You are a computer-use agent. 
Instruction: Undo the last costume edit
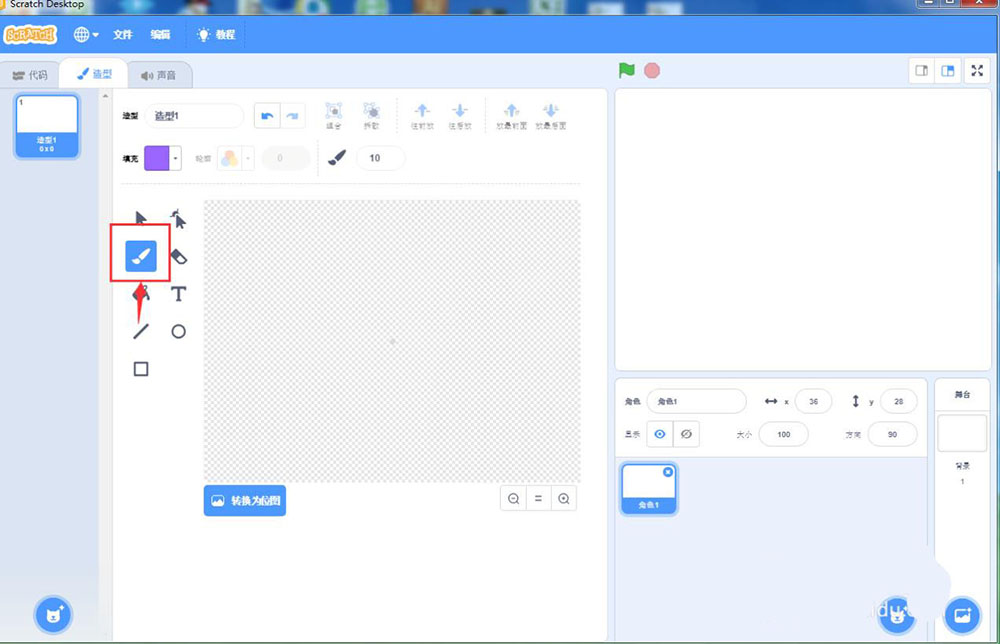pos(266,116)
